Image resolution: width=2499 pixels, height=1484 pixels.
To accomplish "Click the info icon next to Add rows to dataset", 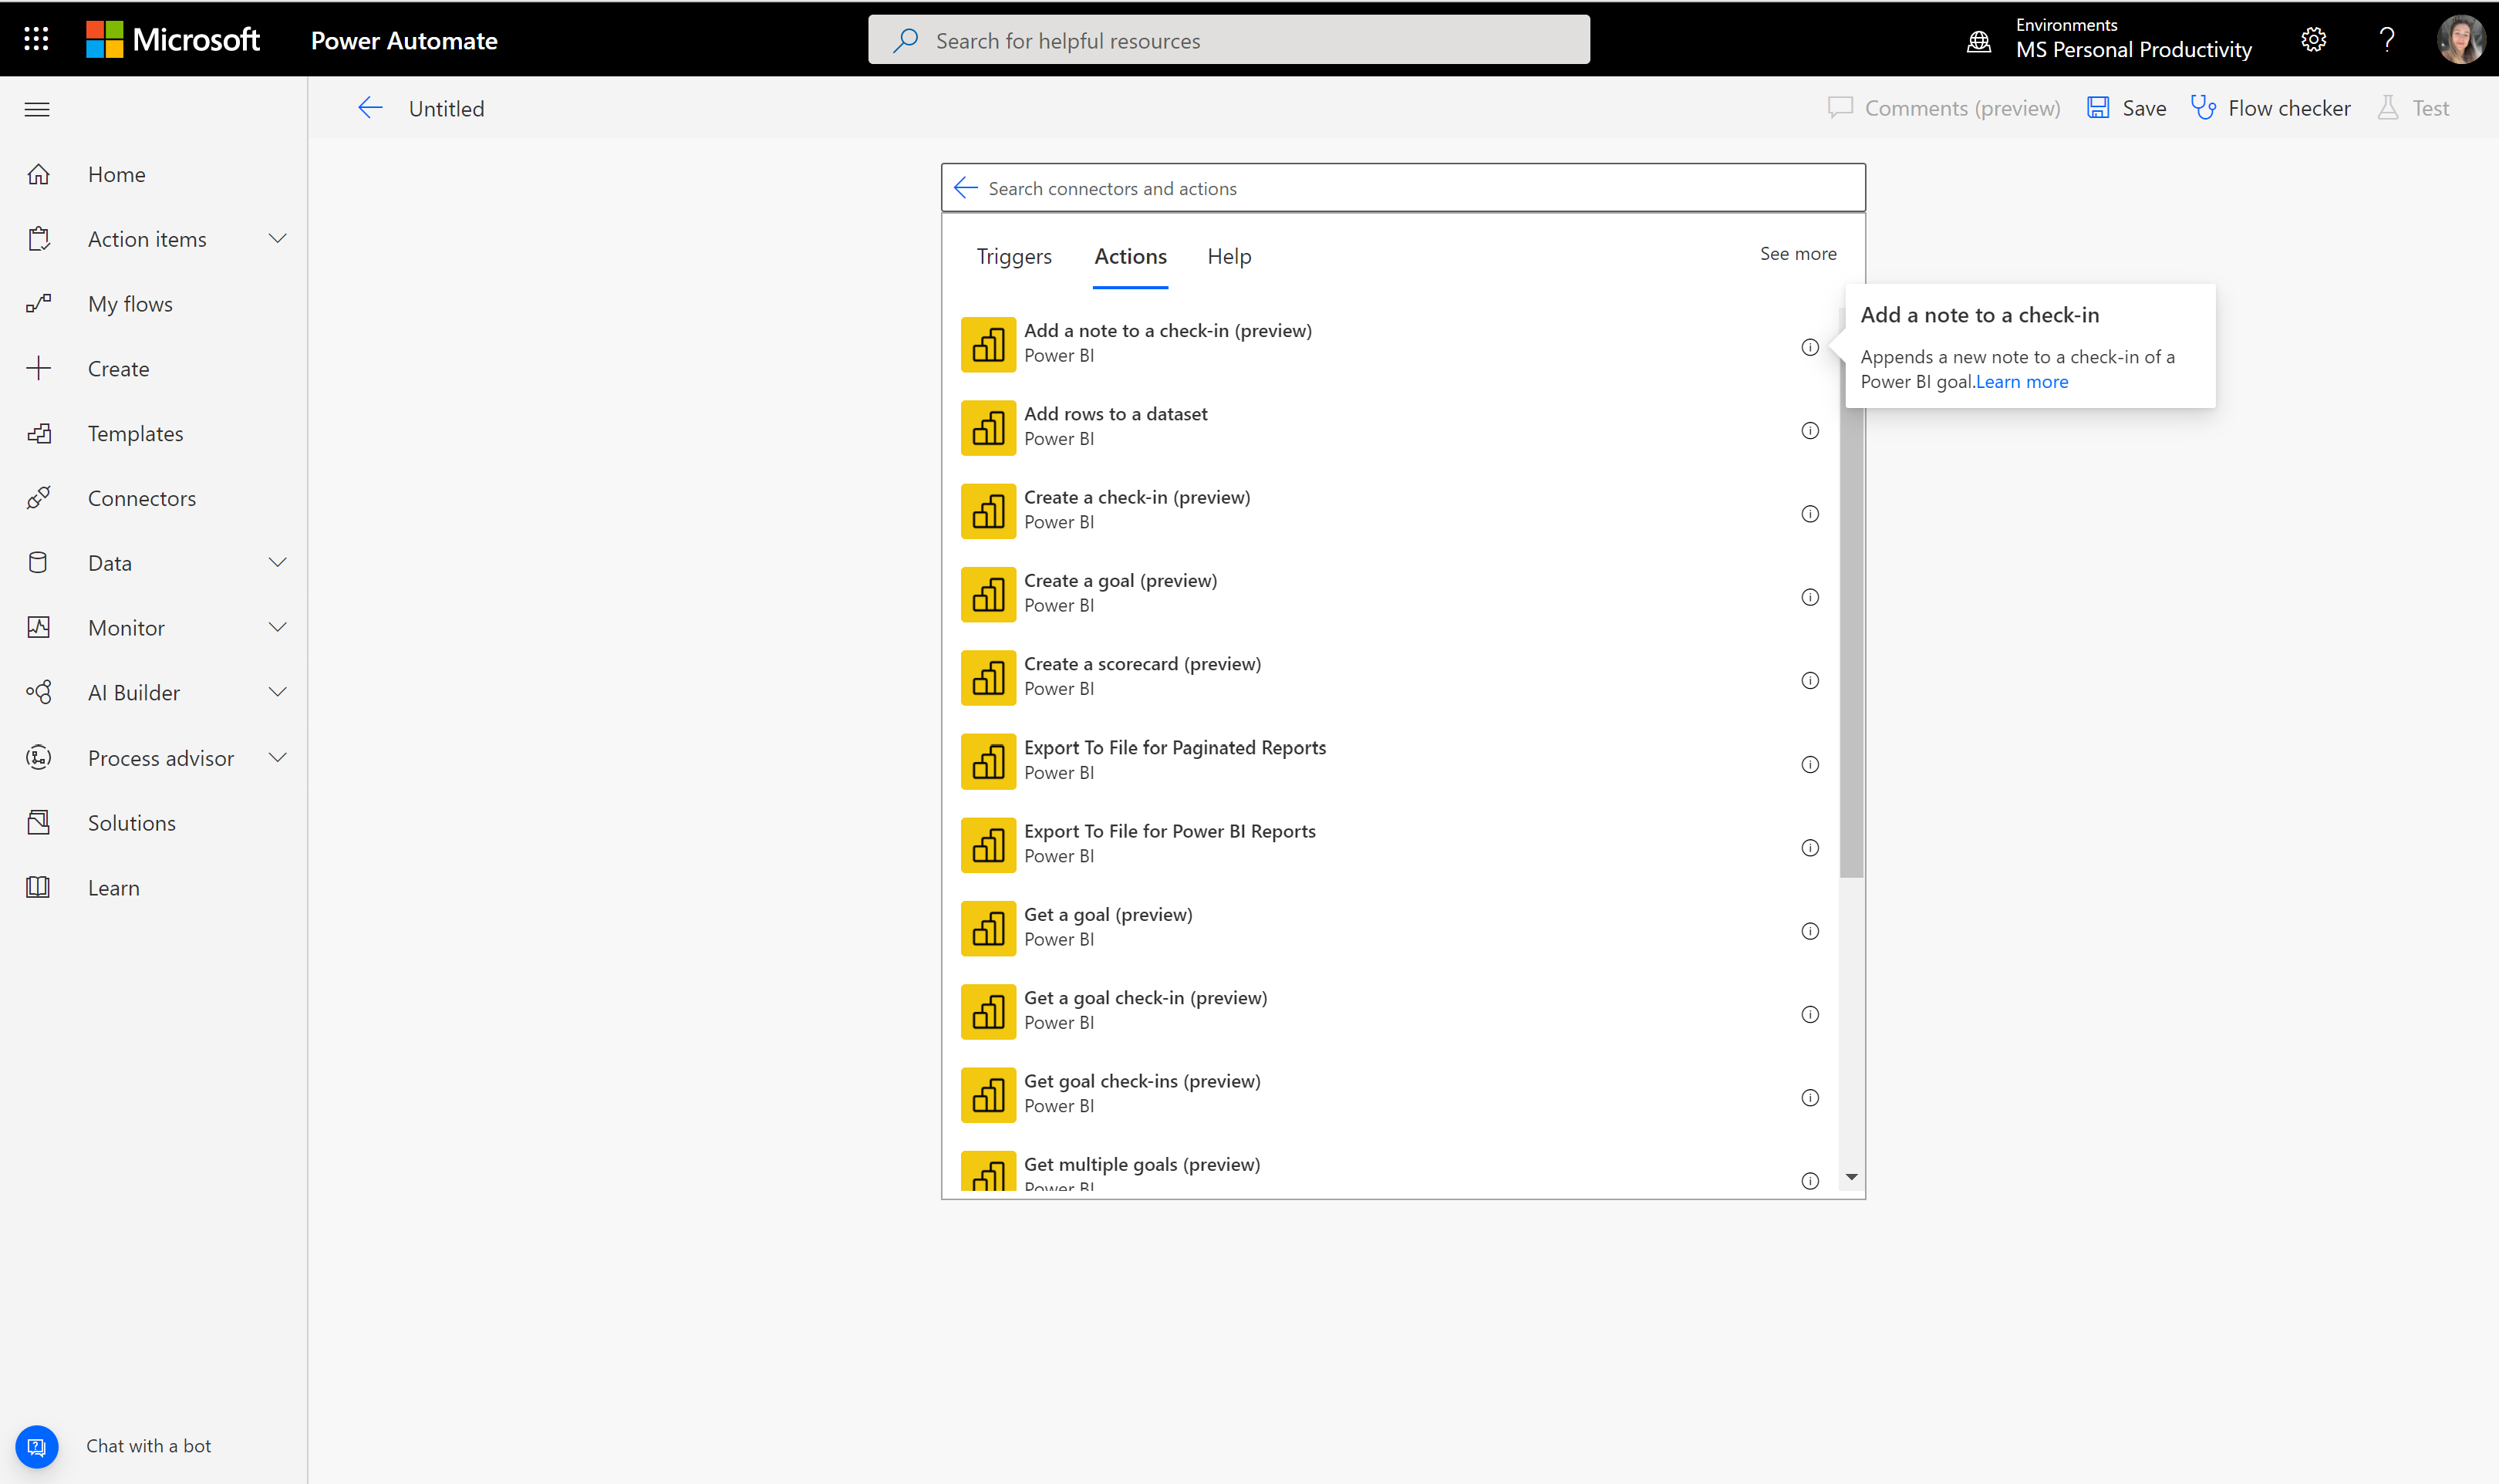I will pos(1810,431).
